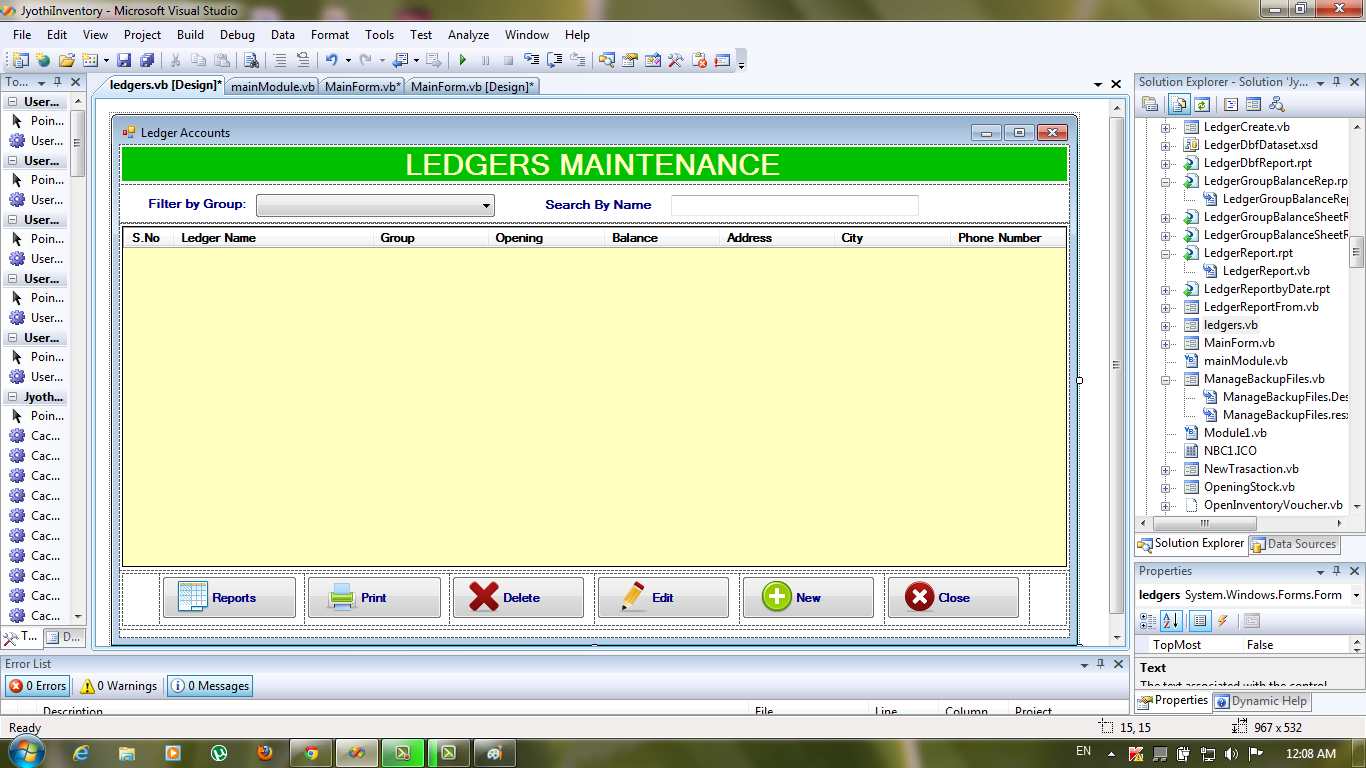This screenshot has width=1366, height=768.
Task: Open the Class Diagram viewer icon
Action: [1277, 103]
